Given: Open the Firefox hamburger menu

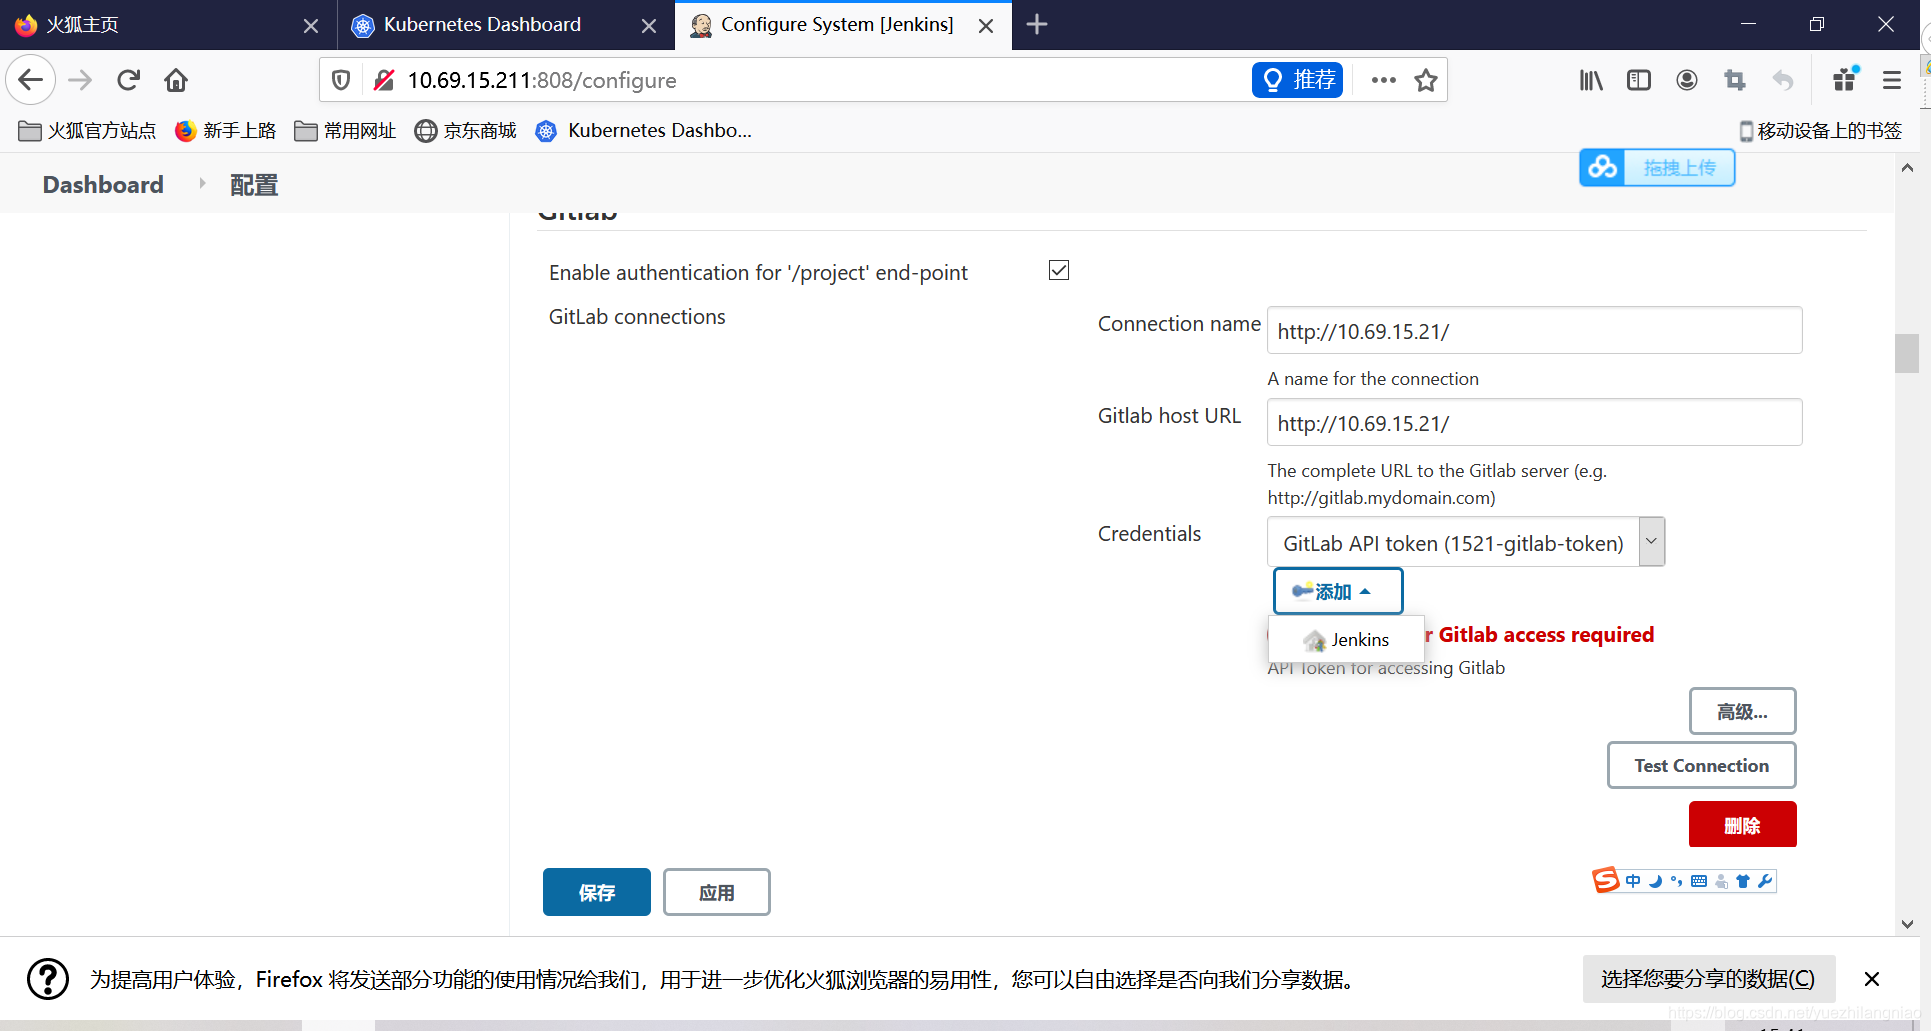Looking at the screenshot, I should (x=1892, y=80).
